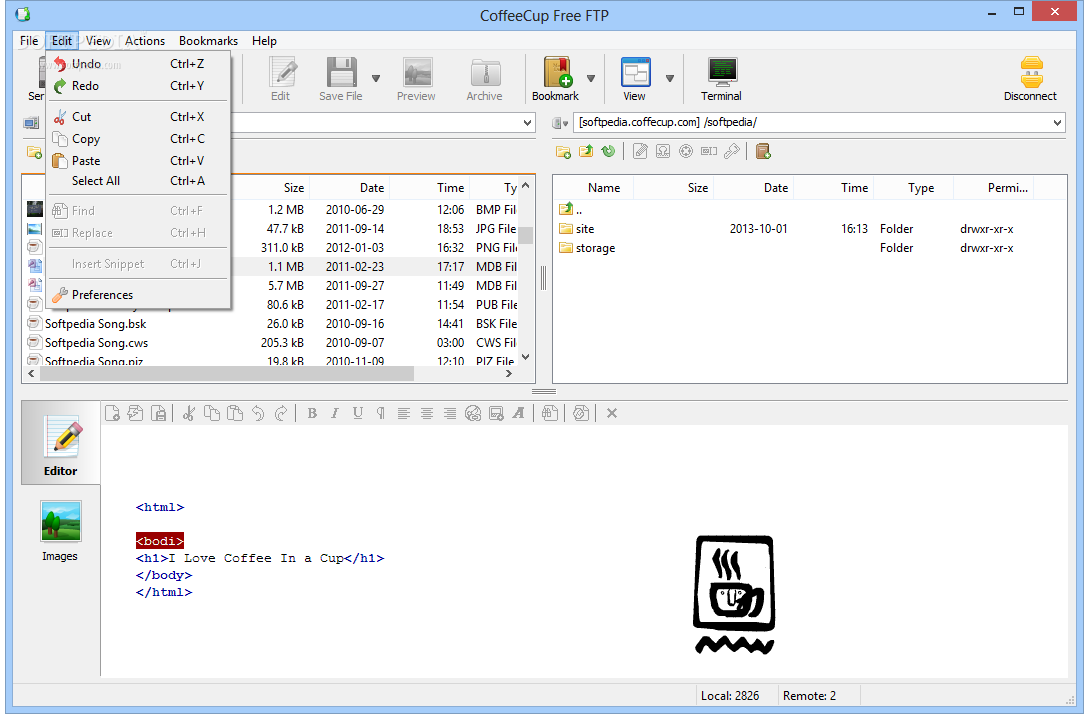Viewport: 1084px width, 714px height.
Task: Add bookmark from remote pane toolbar
Action: (x=763, y=151)
